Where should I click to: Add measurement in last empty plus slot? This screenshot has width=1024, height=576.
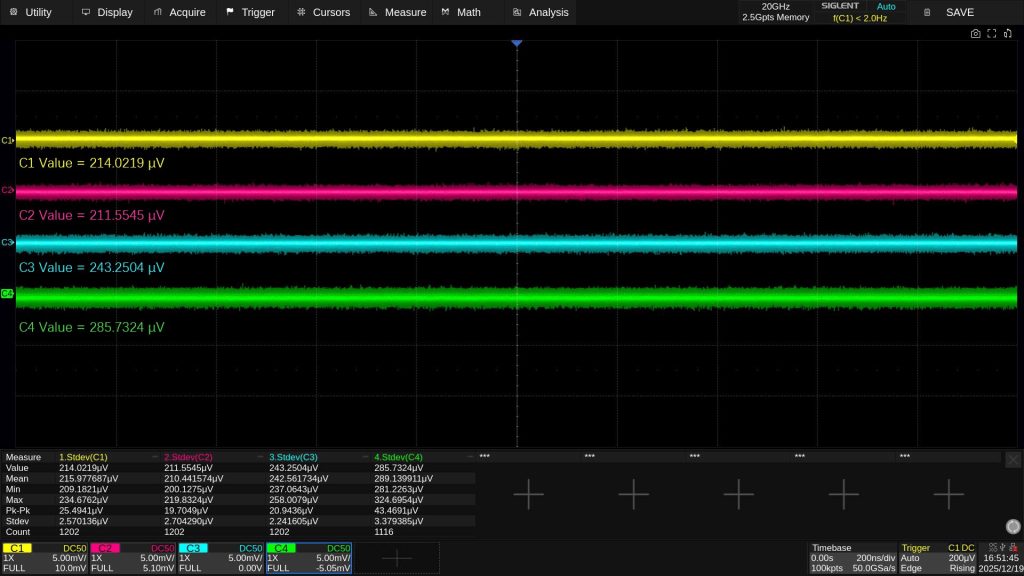click(949, 493)
